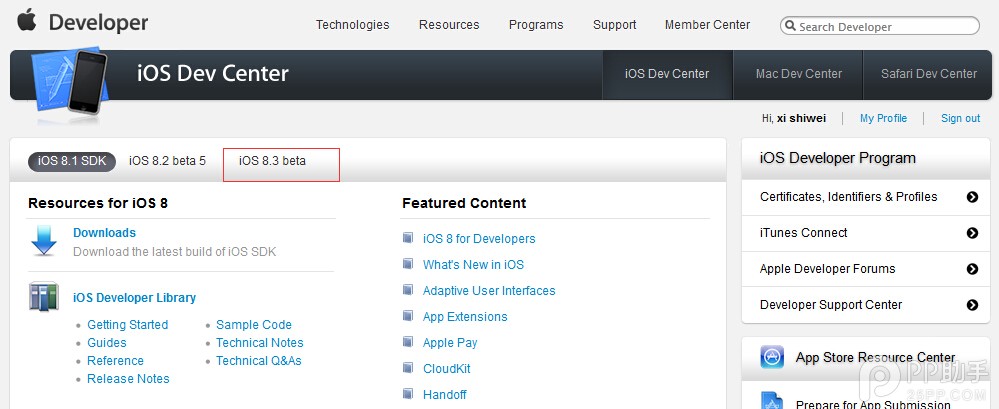Select the iOS 8.1 SDK pill

(72, 161)
